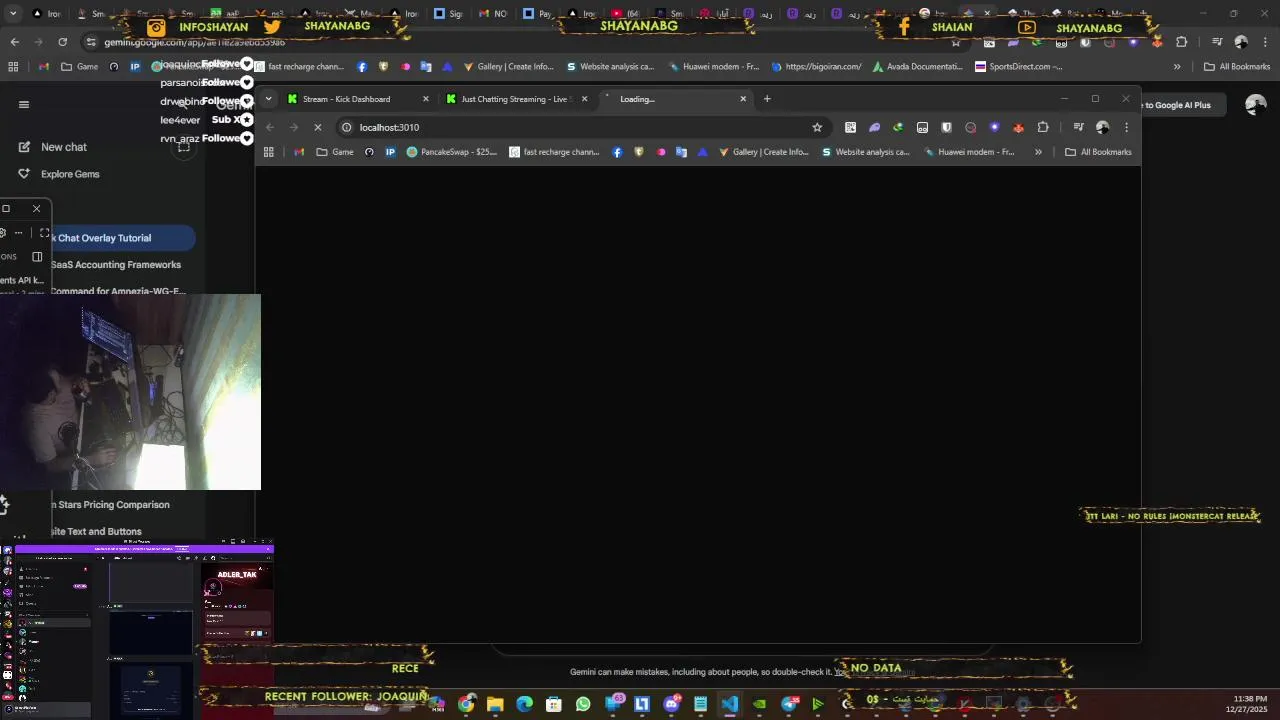
Task: Open the Site Text and Buttons conversation
Action: click(x=95, y=531)
